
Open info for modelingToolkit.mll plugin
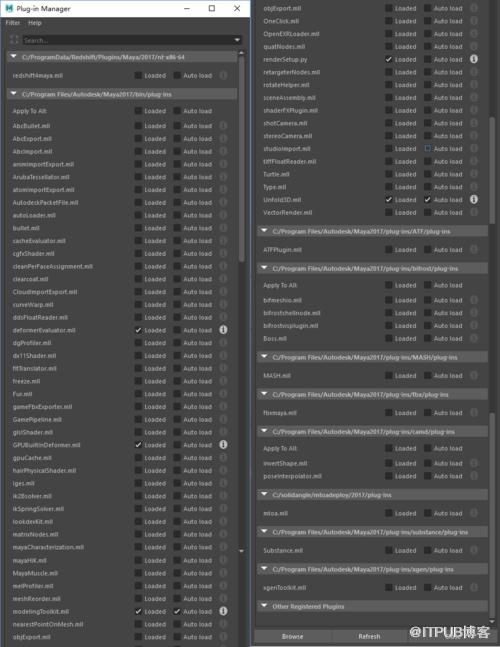(x=223, y=611)
